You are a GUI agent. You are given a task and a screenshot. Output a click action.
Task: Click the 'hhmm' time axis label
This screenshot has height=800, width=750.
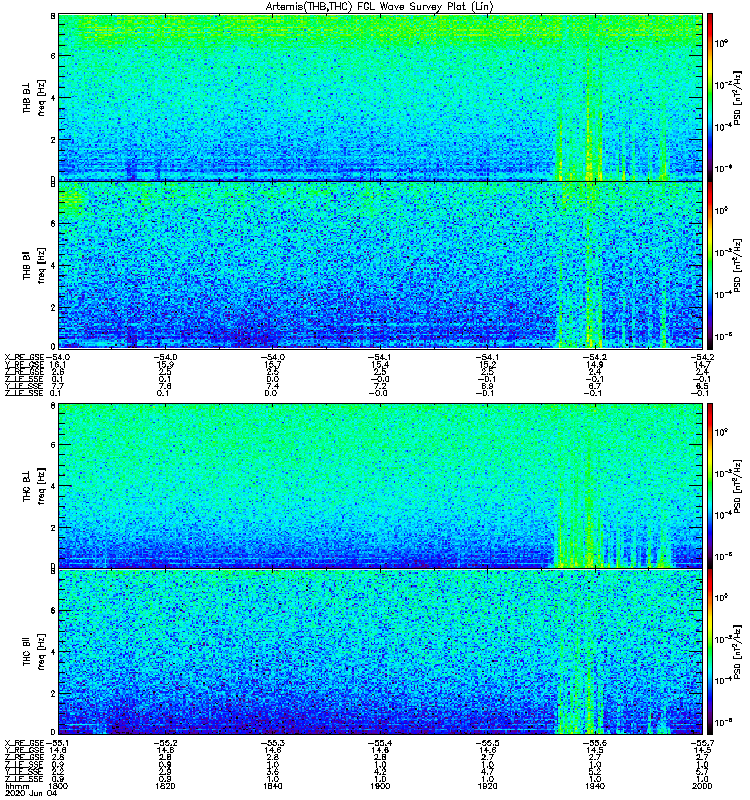(x=16, y=786)
